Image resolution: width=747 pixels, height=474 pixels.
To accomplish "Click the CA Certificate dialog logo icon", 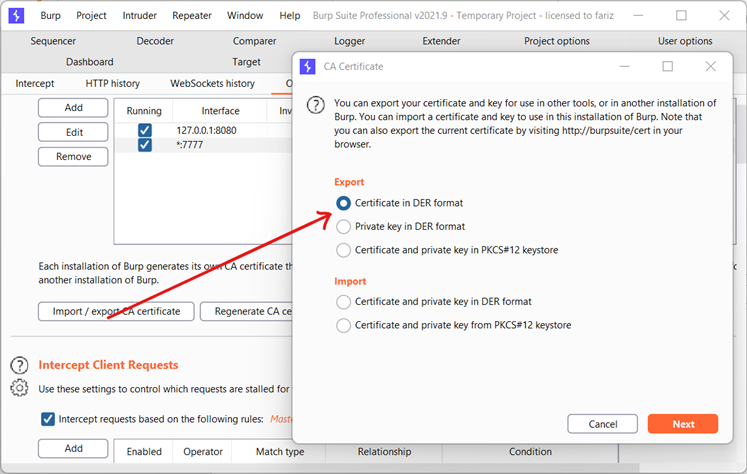I will [307, 66].
